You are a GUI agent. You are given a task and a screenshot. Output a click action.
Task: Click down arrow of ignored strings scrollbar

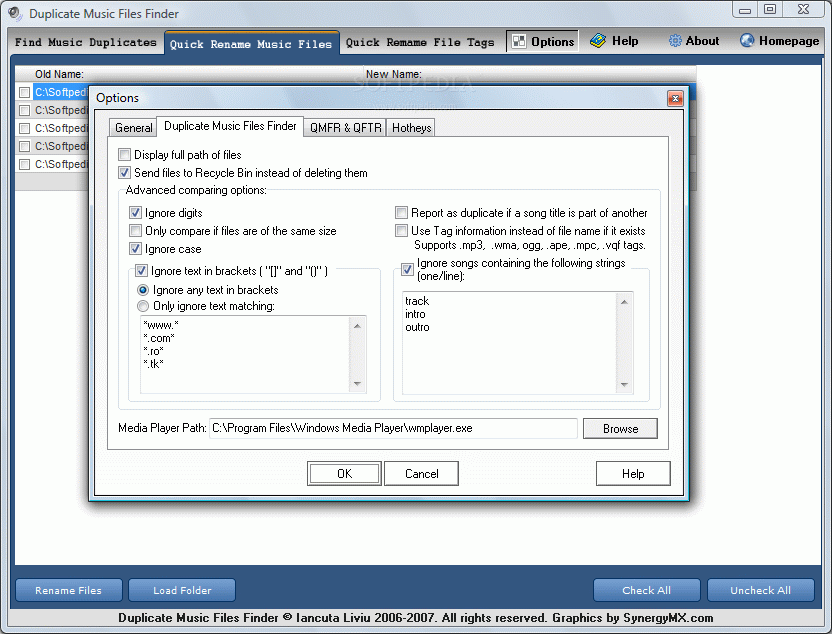[624, 385]
